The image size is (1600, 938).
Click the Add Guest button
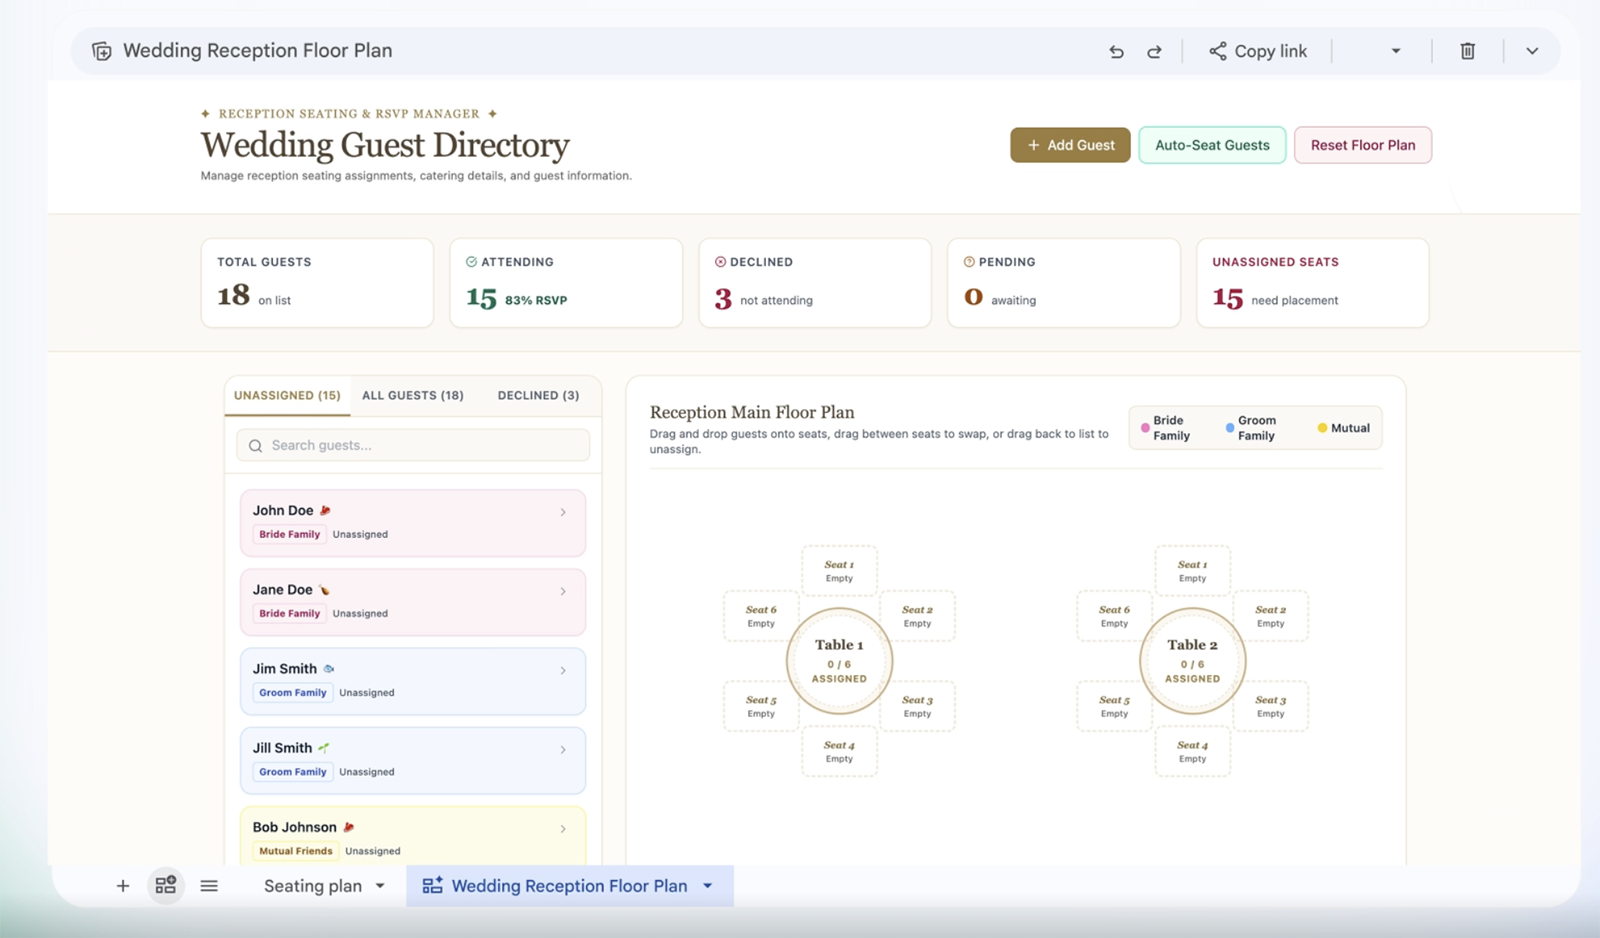point(1070,145)
